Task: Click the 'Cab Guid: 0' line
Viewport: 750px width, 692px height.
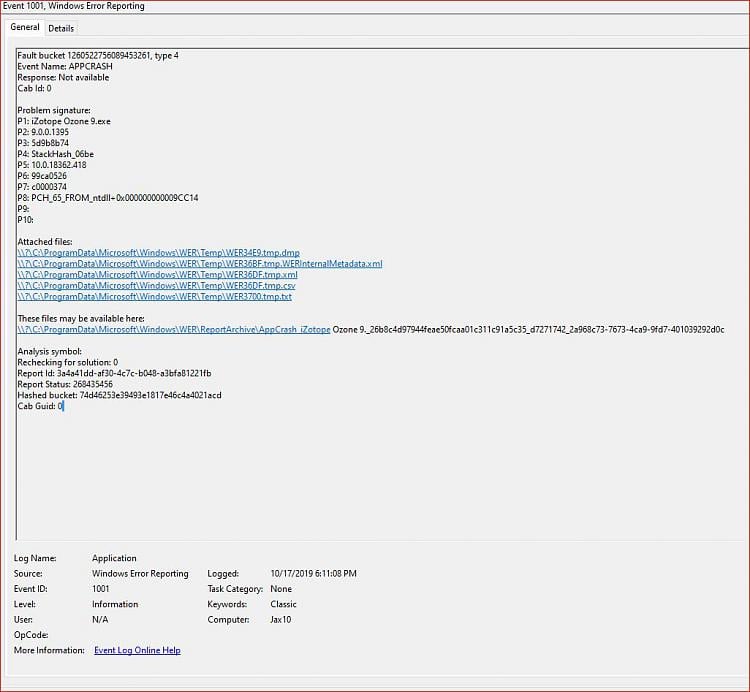Action: point(40,406)
